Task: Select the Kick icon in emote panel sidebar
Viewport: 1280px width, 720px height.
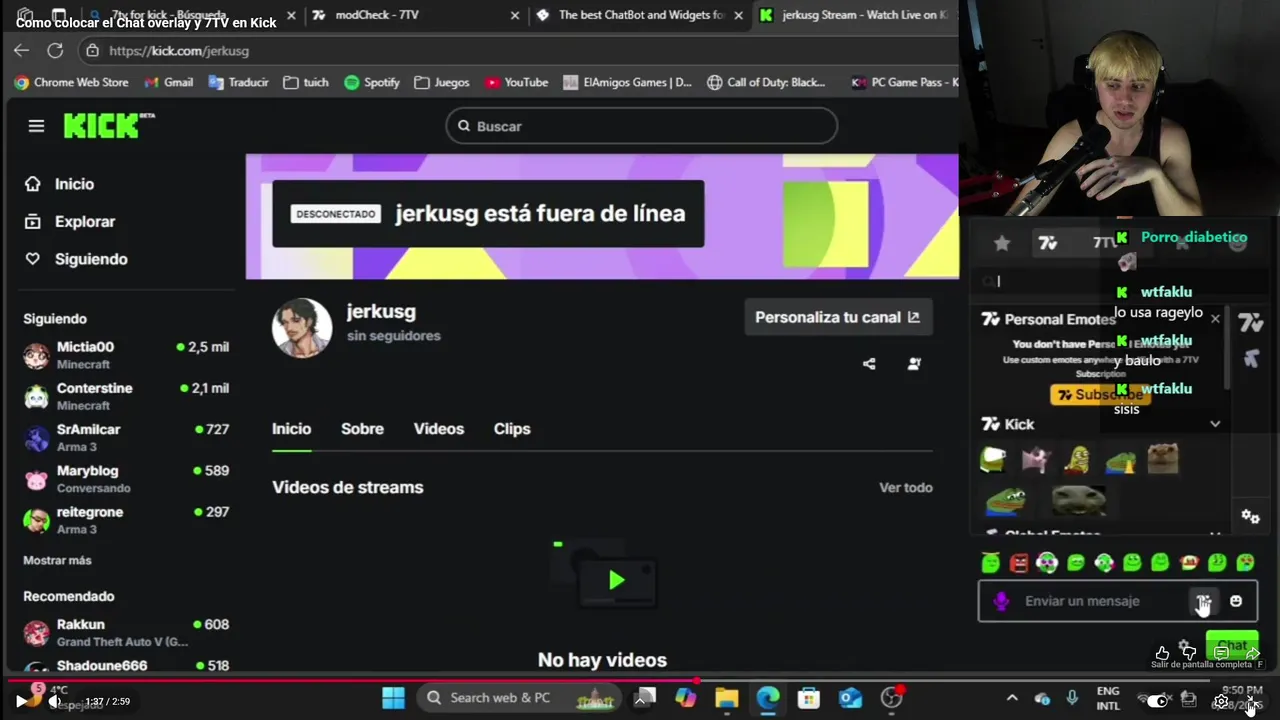Action: tap(1250, 358)
